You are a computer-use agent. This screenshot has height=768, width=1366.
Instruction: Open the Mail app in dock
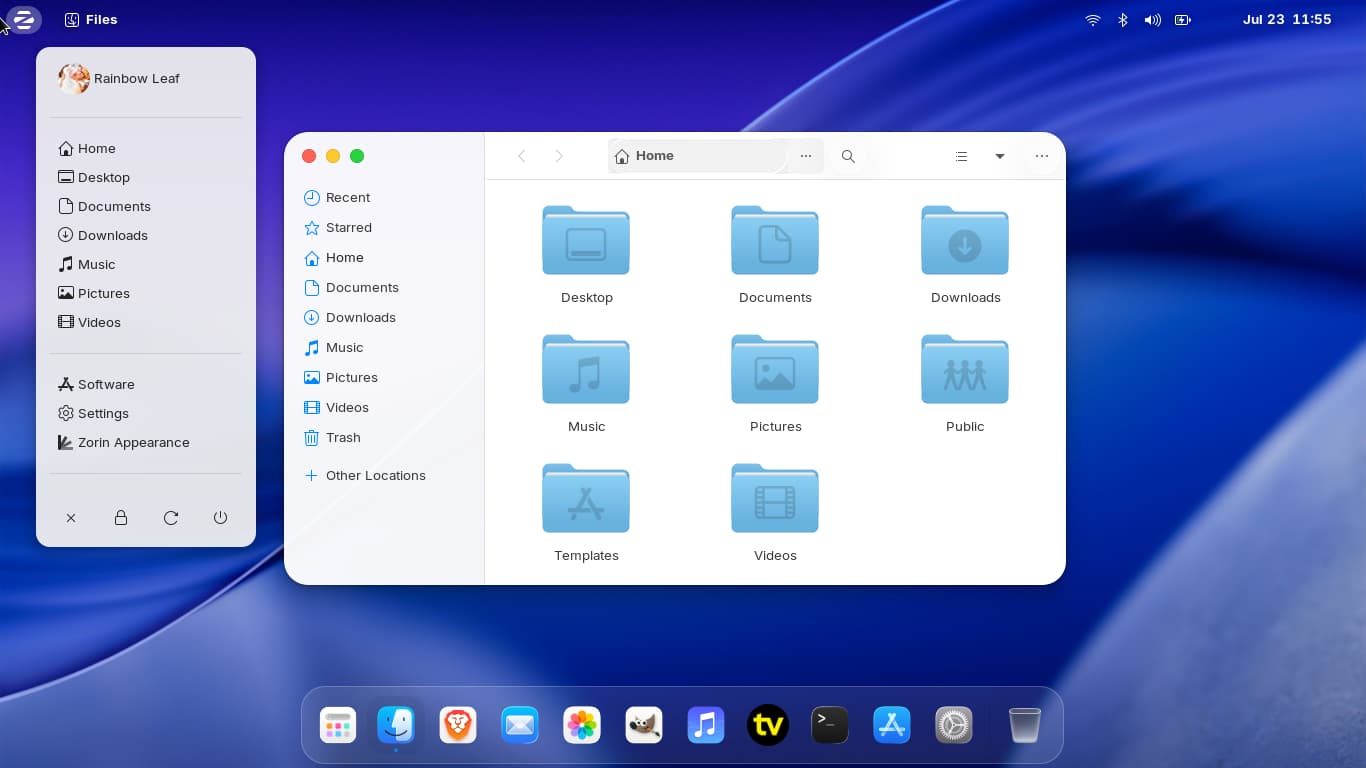coord(520,725)
